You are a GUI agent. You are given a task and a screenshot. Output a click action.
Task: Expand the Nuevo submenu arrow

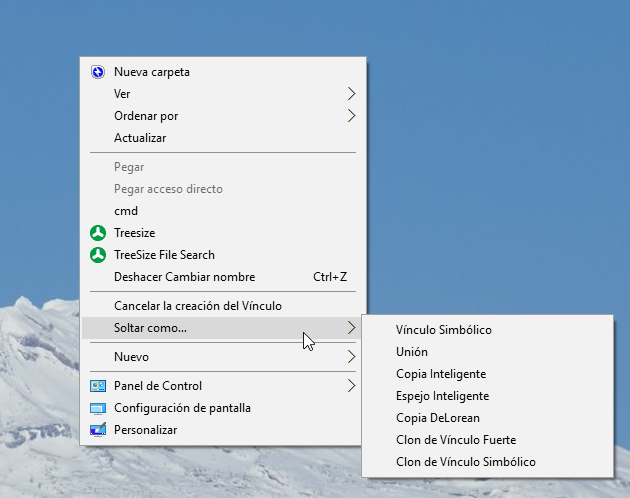click(352, 357)
